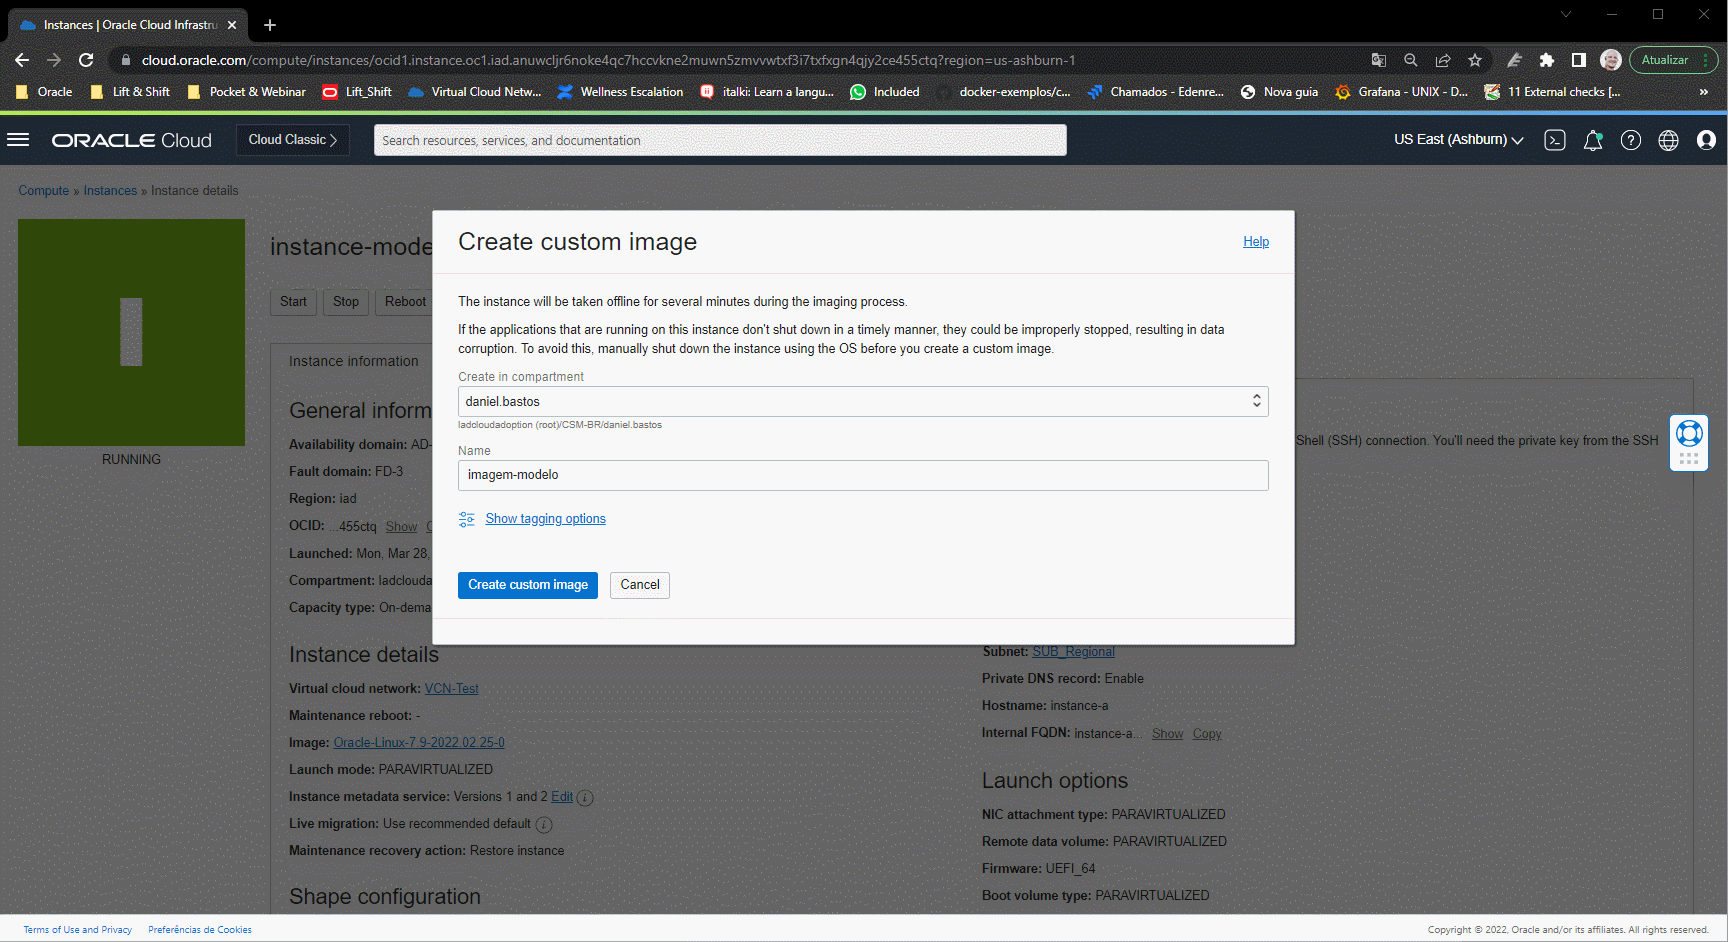Click the Stop instance button
1728x942 pixels.
click(346, 302)
